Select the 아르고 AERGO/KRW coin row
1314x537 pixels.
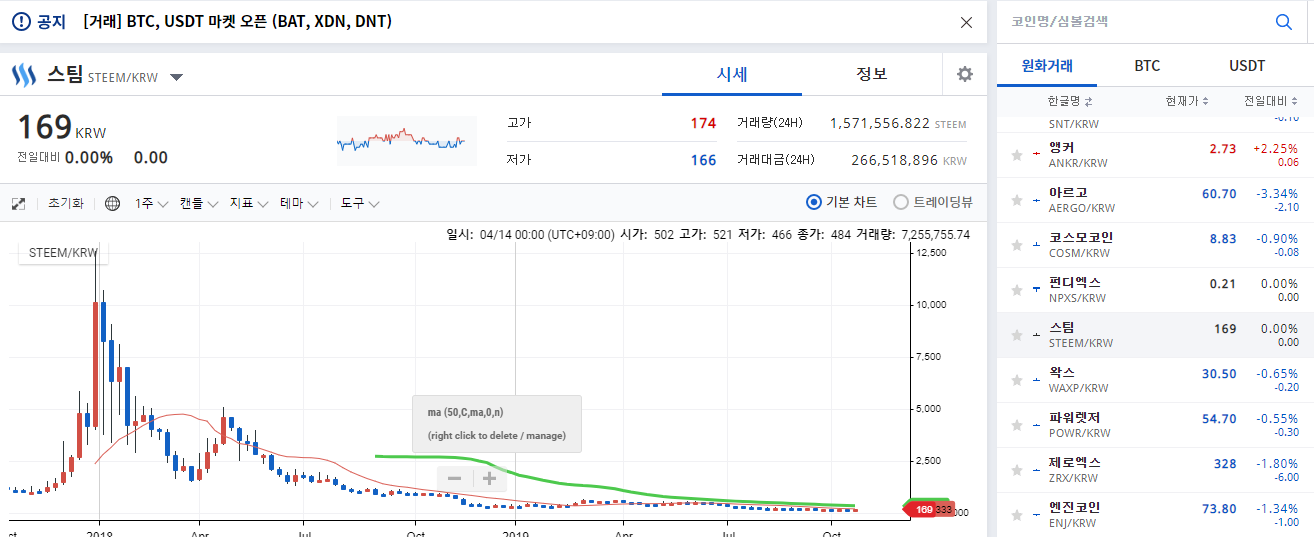(1155, 200)
